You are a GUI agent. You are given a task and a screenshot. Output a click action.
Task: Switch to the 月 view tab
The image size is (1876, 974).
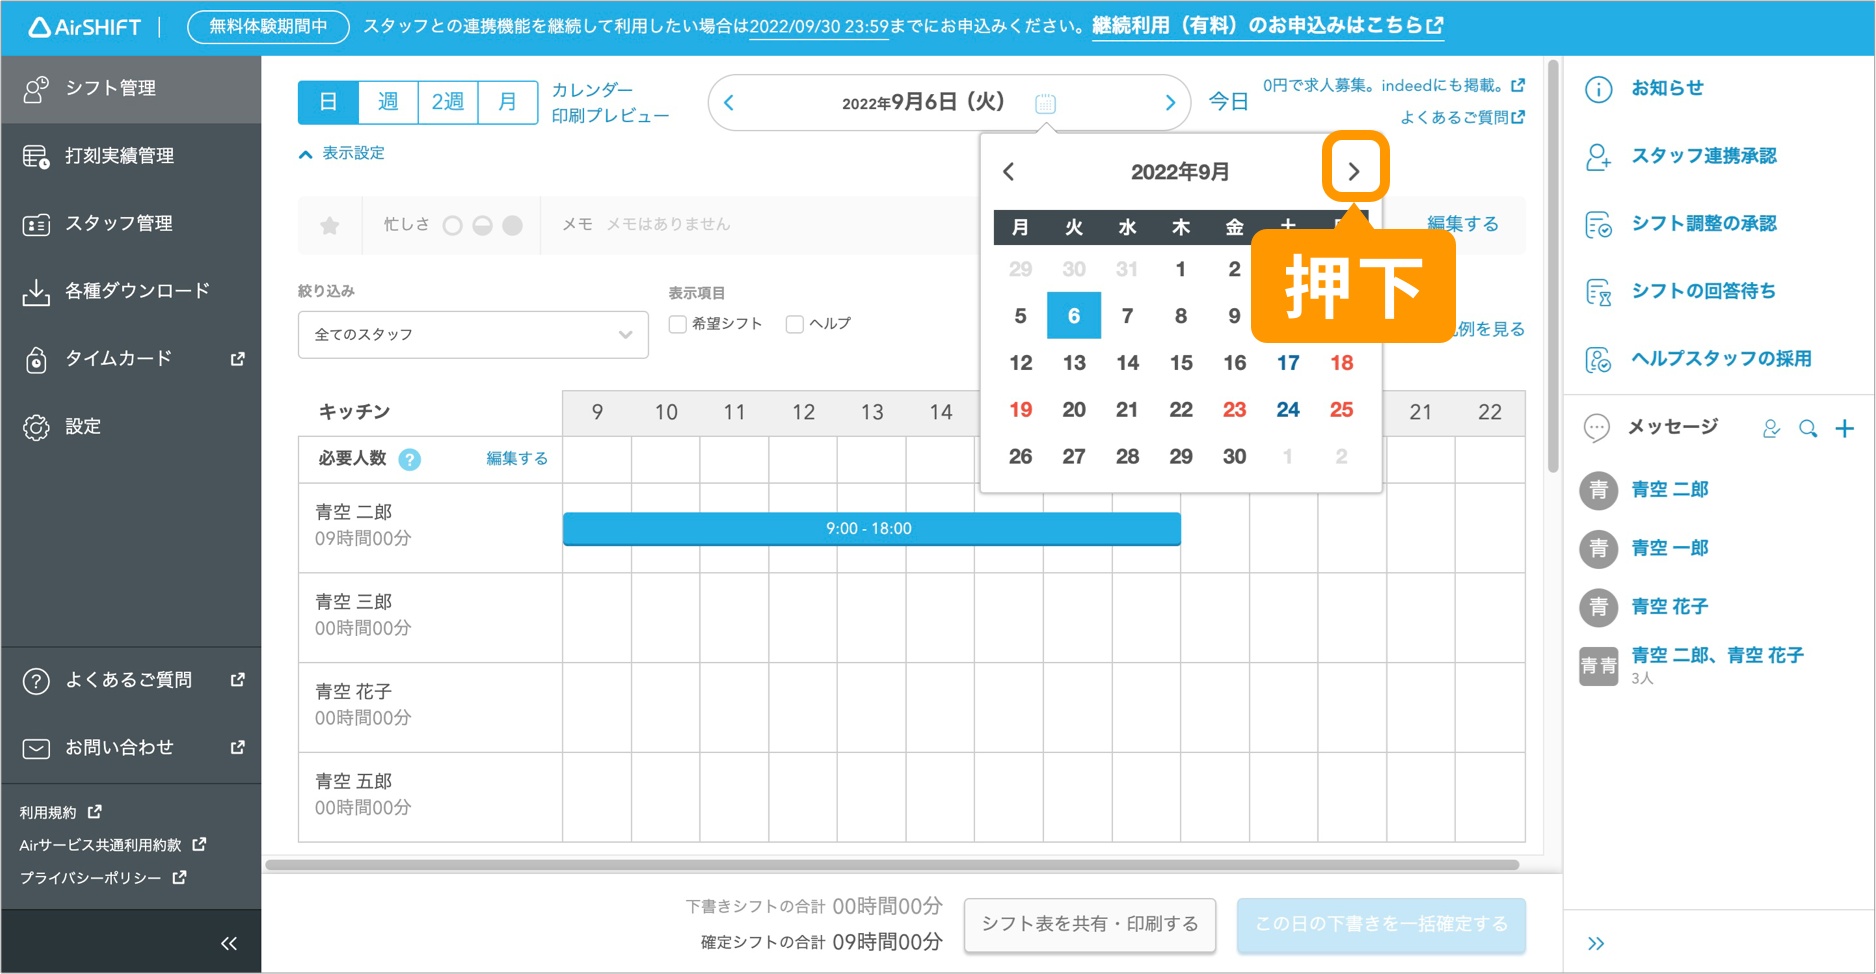click(507, 101)
